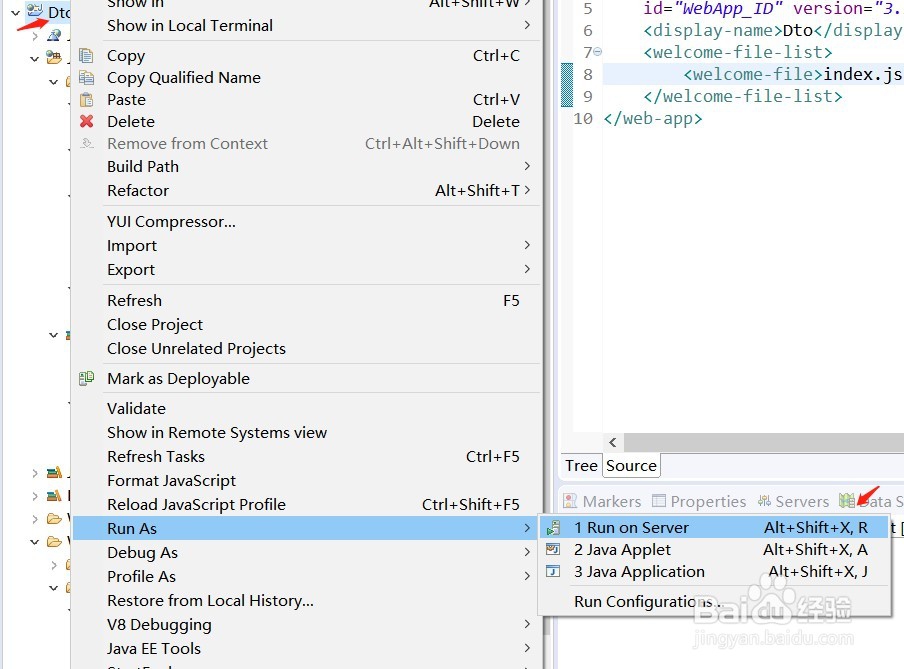This screenshot has width=904, height=669.
Task: Select Close Project in the context menu
Action: 155,325
